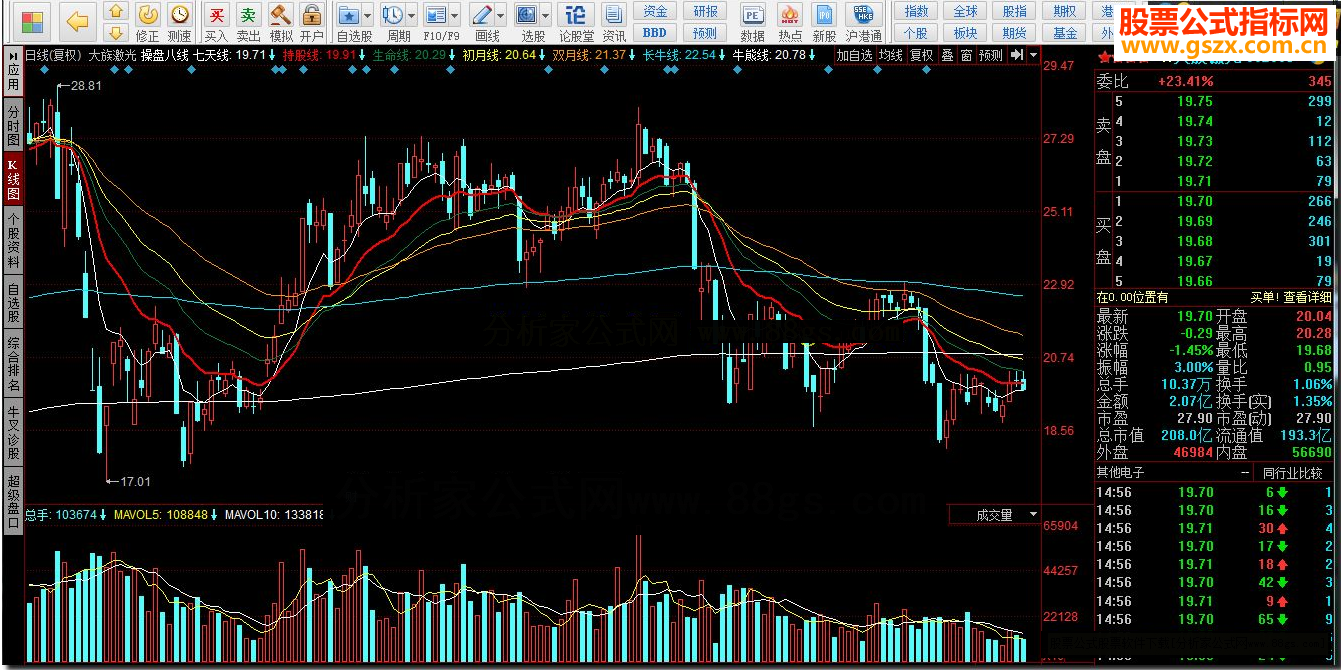Click the orange down arrow button
Viewport: 1341px width, 670px height.
coord(117,33)
